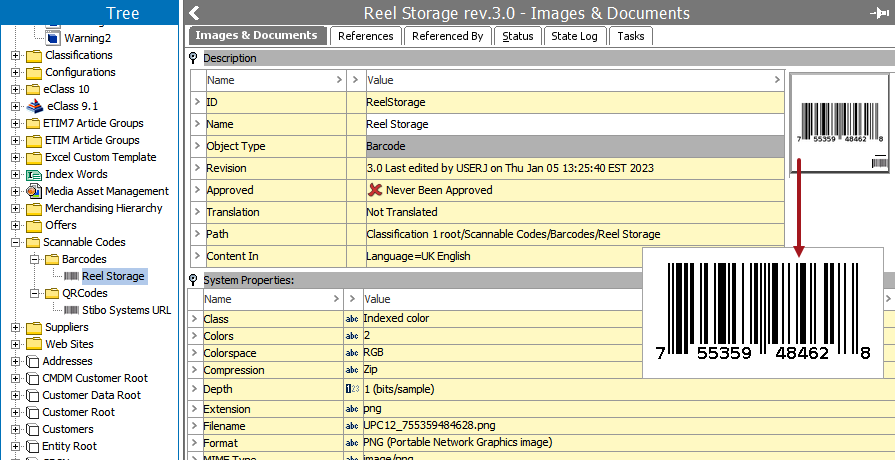Click the eClass 9.1 pyramid icon
Image resolution: width=895 pixels, height=460 pixels.
pos(33,106)
